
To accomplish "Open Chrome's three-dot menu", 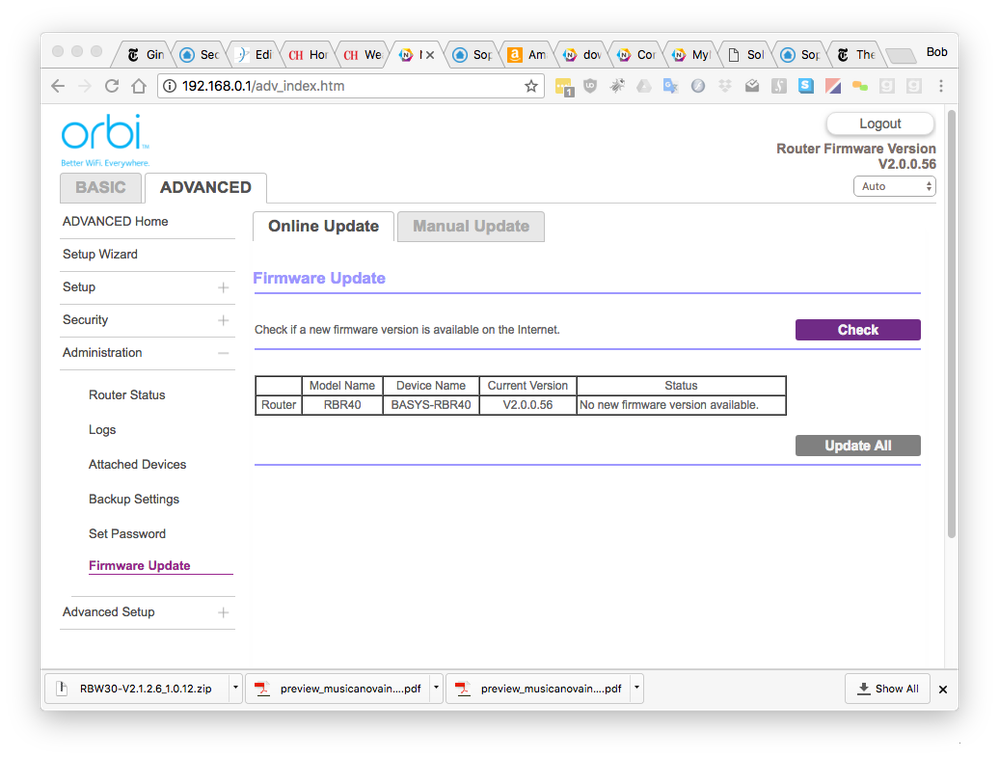I will pyautogui.click(x=941, y=85).
